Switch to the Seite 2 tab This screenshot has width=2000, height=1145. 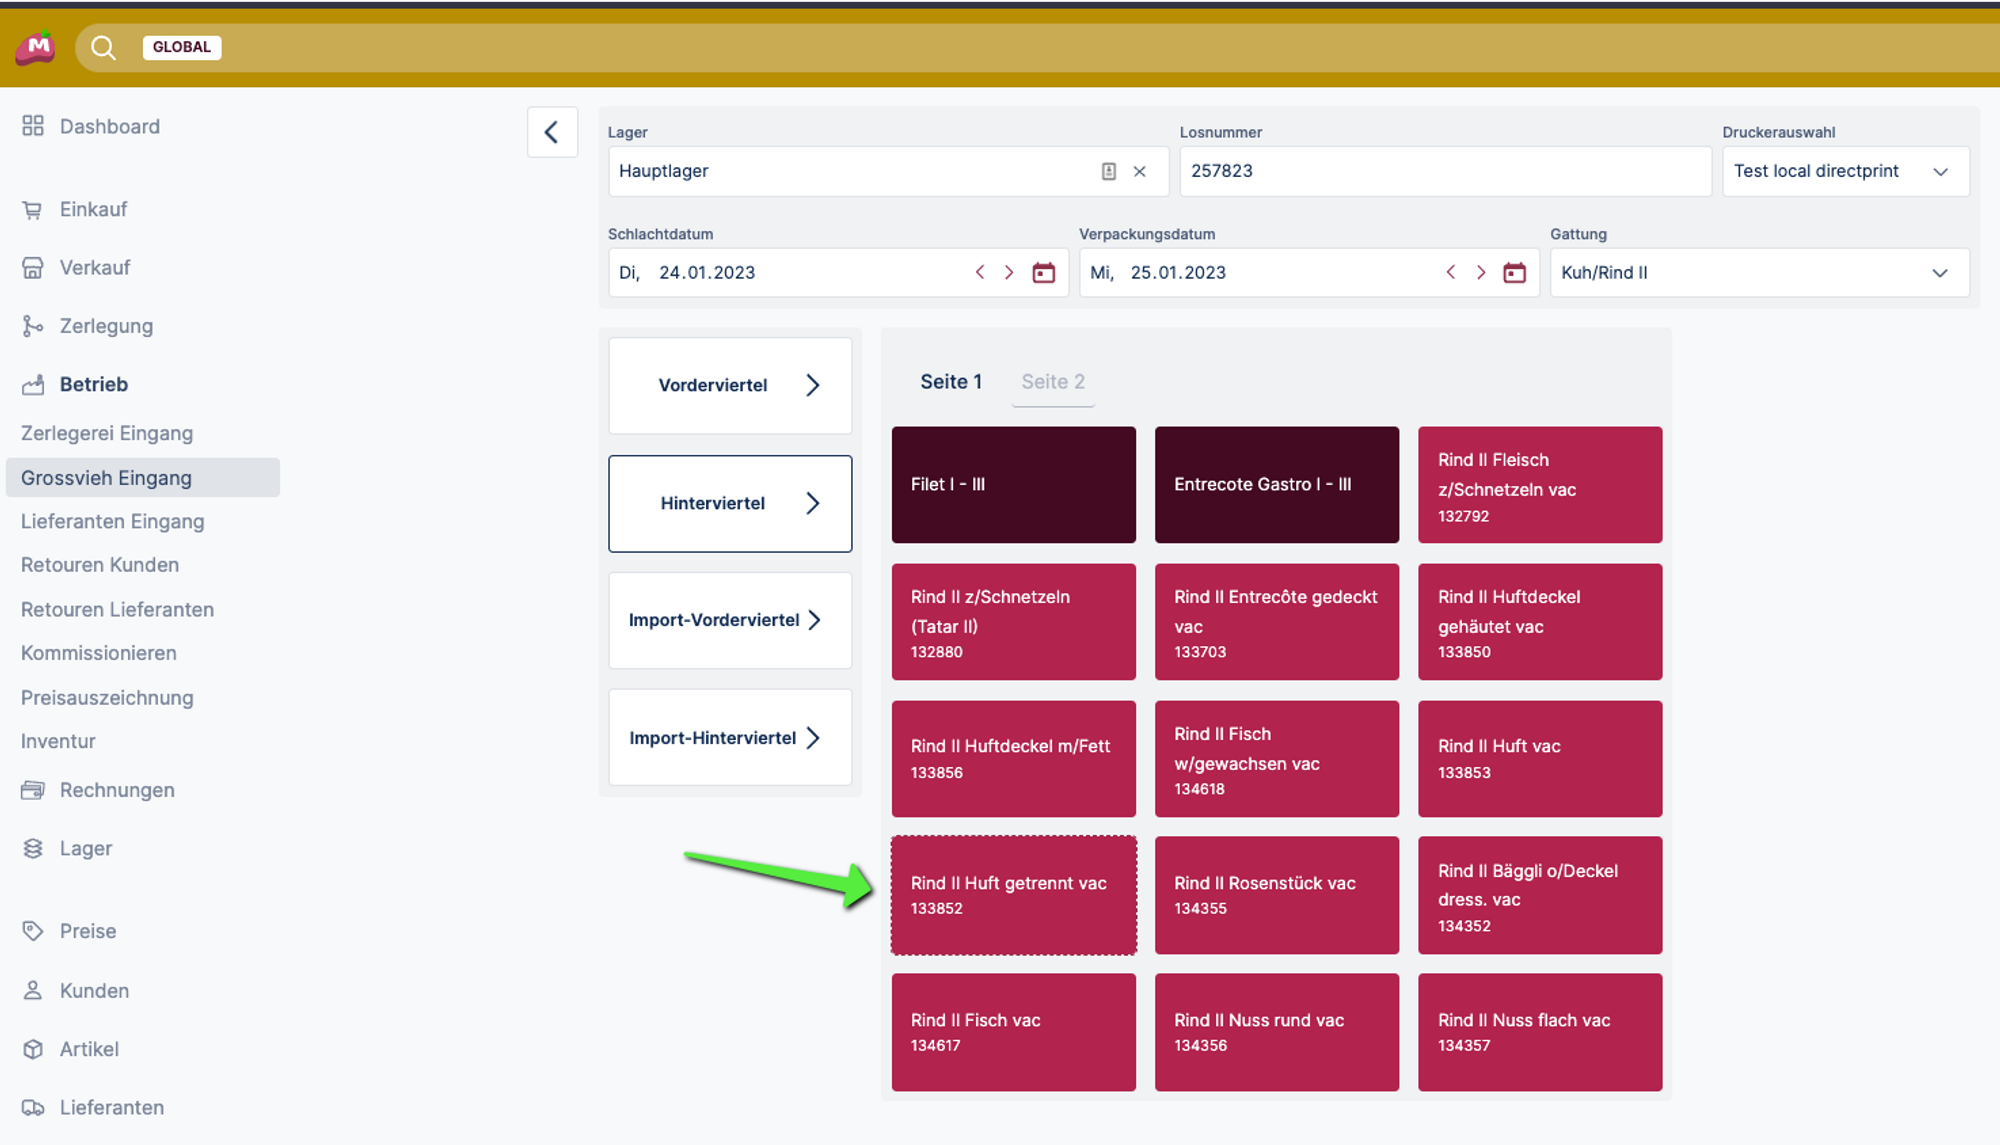(1052, 381)
